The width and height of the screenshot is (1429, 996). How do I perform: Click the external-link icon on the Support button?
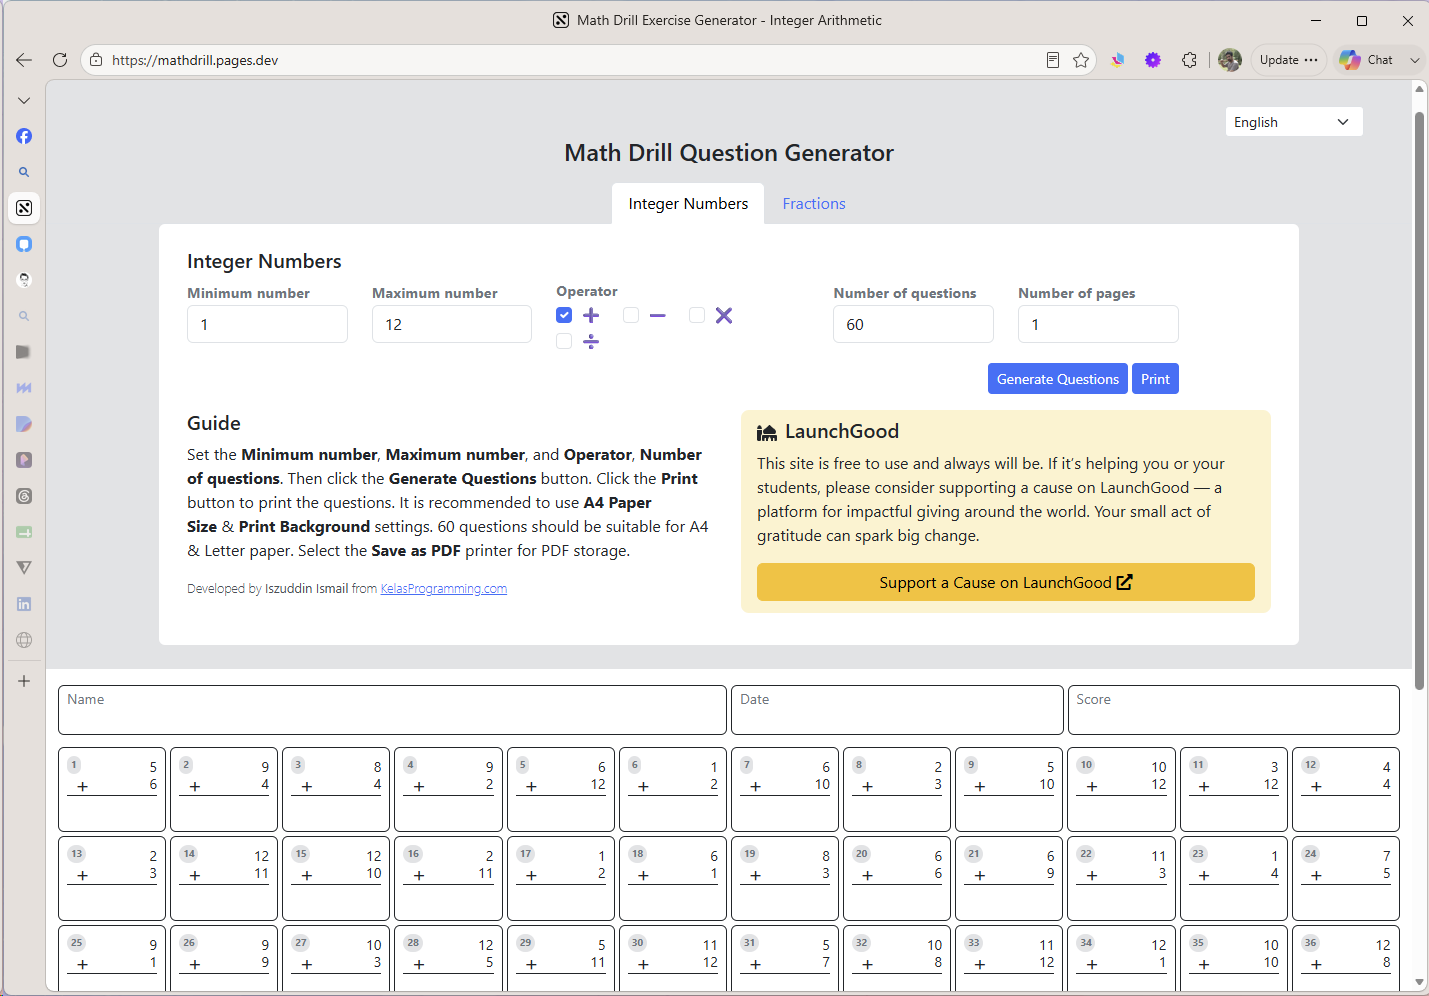click(x=1124, y=582)
